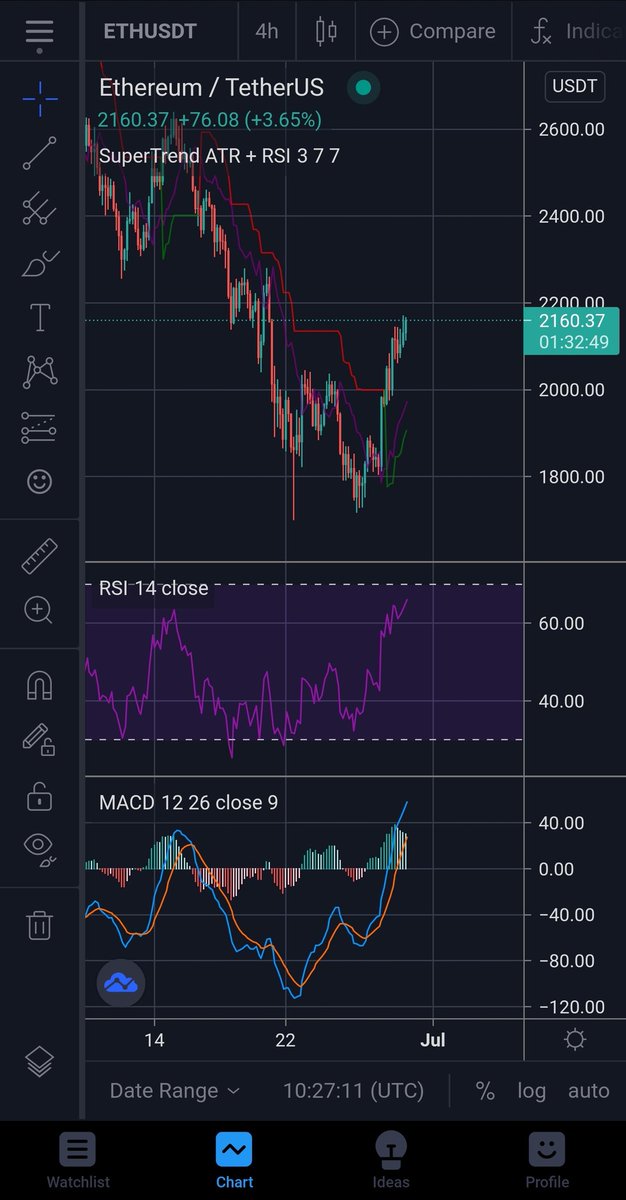Click the USDT currency label

[x=574, y=86]
